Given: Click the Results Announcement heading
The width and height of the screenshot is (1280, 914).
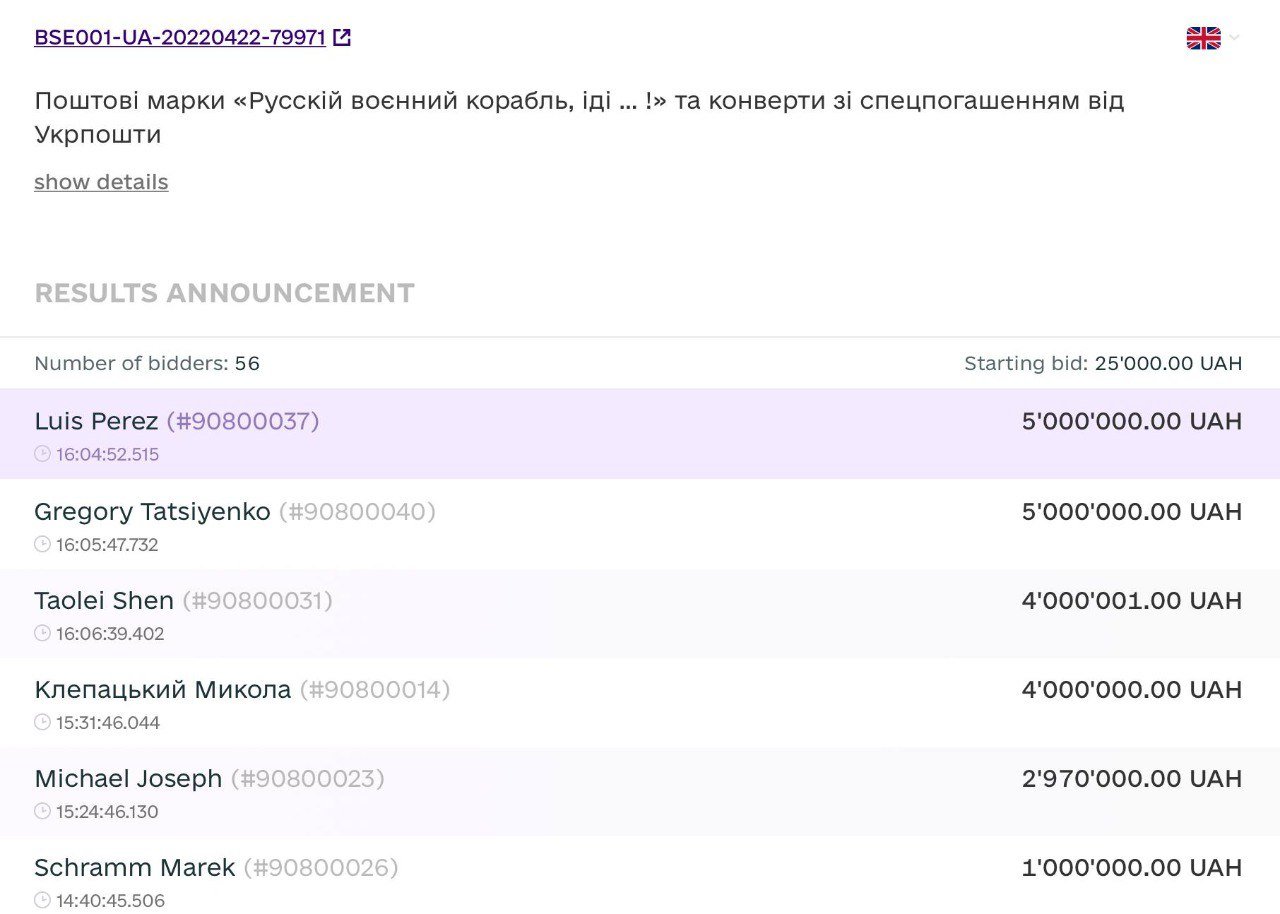Looking at the screenshot, I should (x=224, y=293).
